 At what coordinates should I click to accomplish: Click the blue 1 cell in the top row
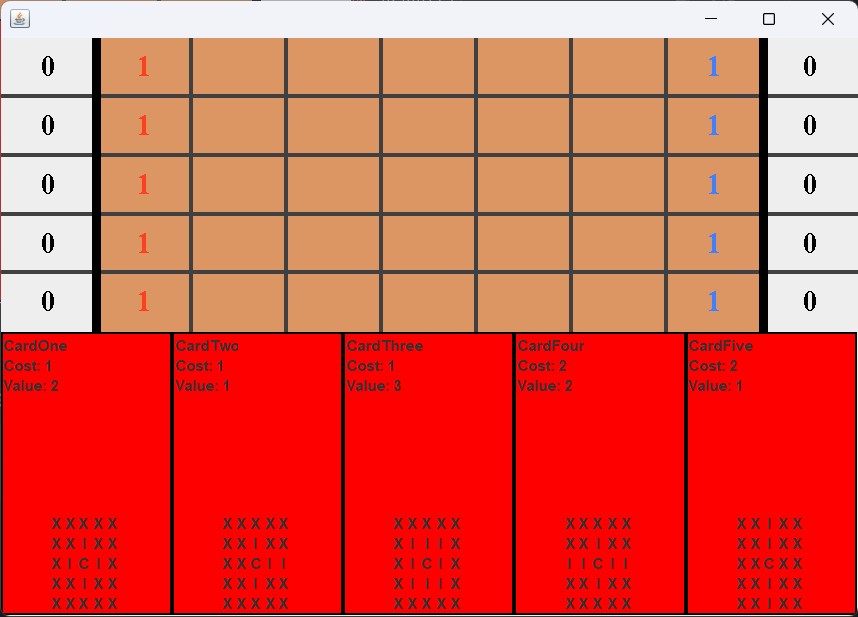click(713, 66)
